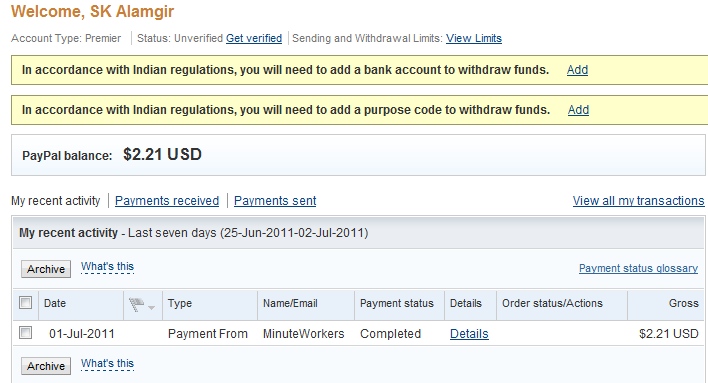708x383 pixels.
Task: Check the 01-Jul-2011 transaction checkbox
Action: point(26,333)
